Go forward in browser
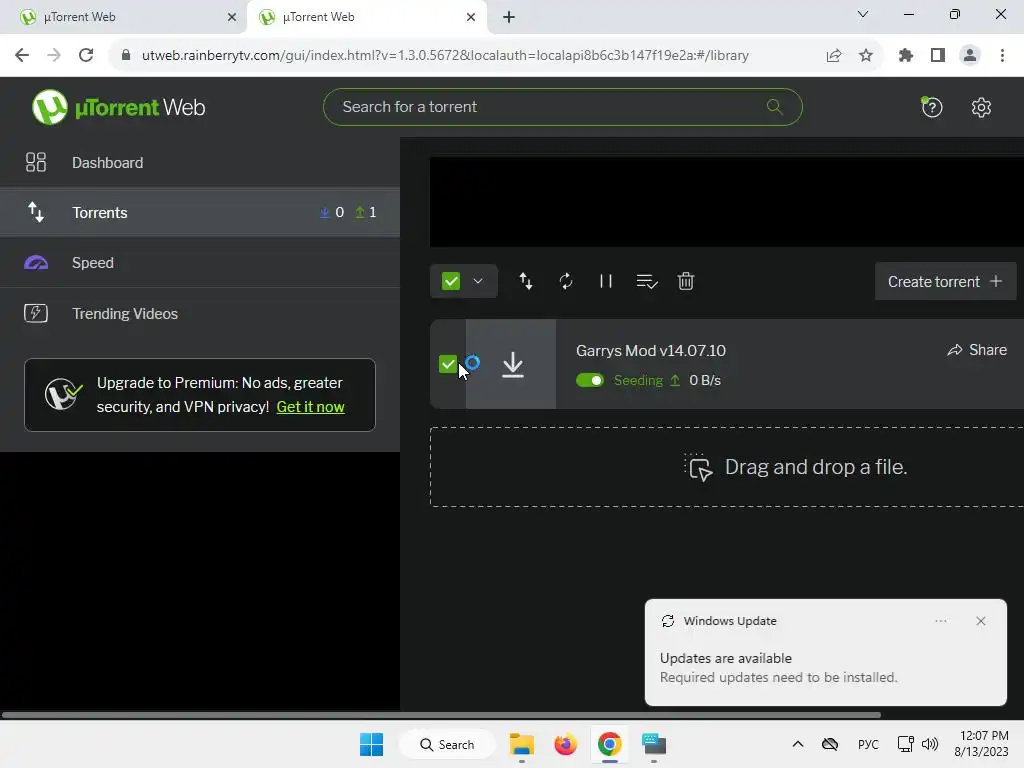The width and height of the screenshot is (1024, 768). [x=54, y=56]
